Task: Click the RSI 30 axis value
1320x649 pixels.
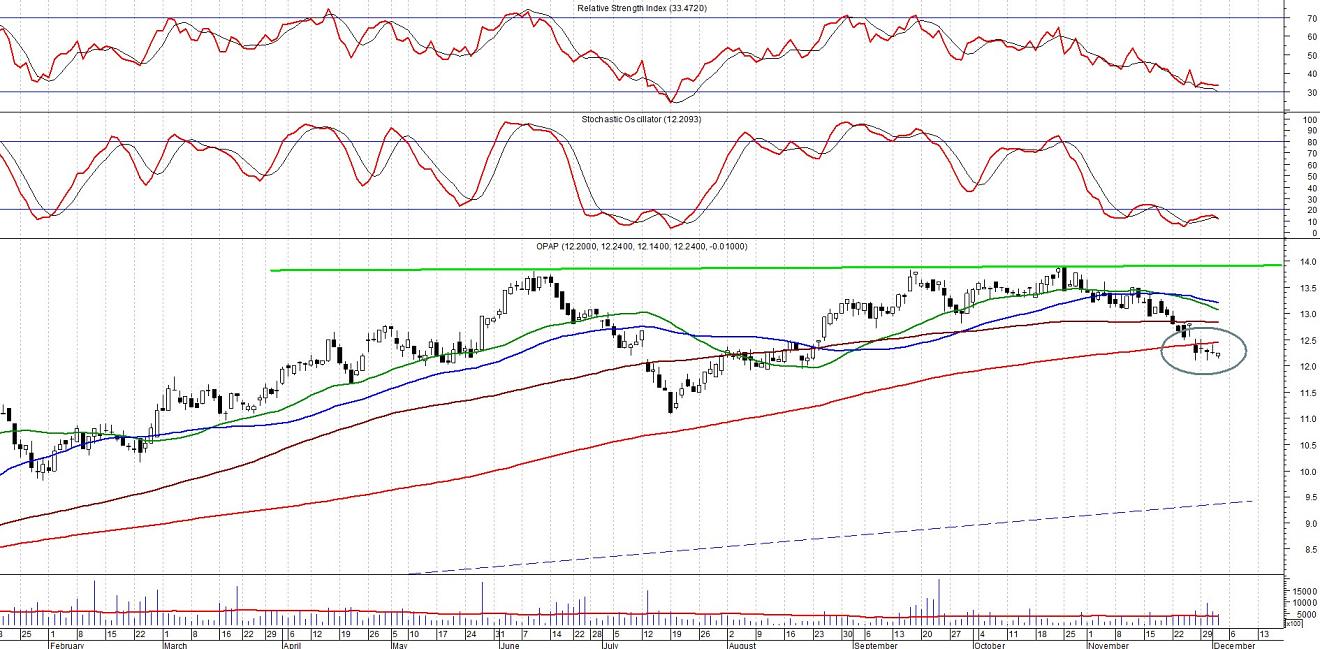Action: pyautogui.click(x=1310, y=92)
